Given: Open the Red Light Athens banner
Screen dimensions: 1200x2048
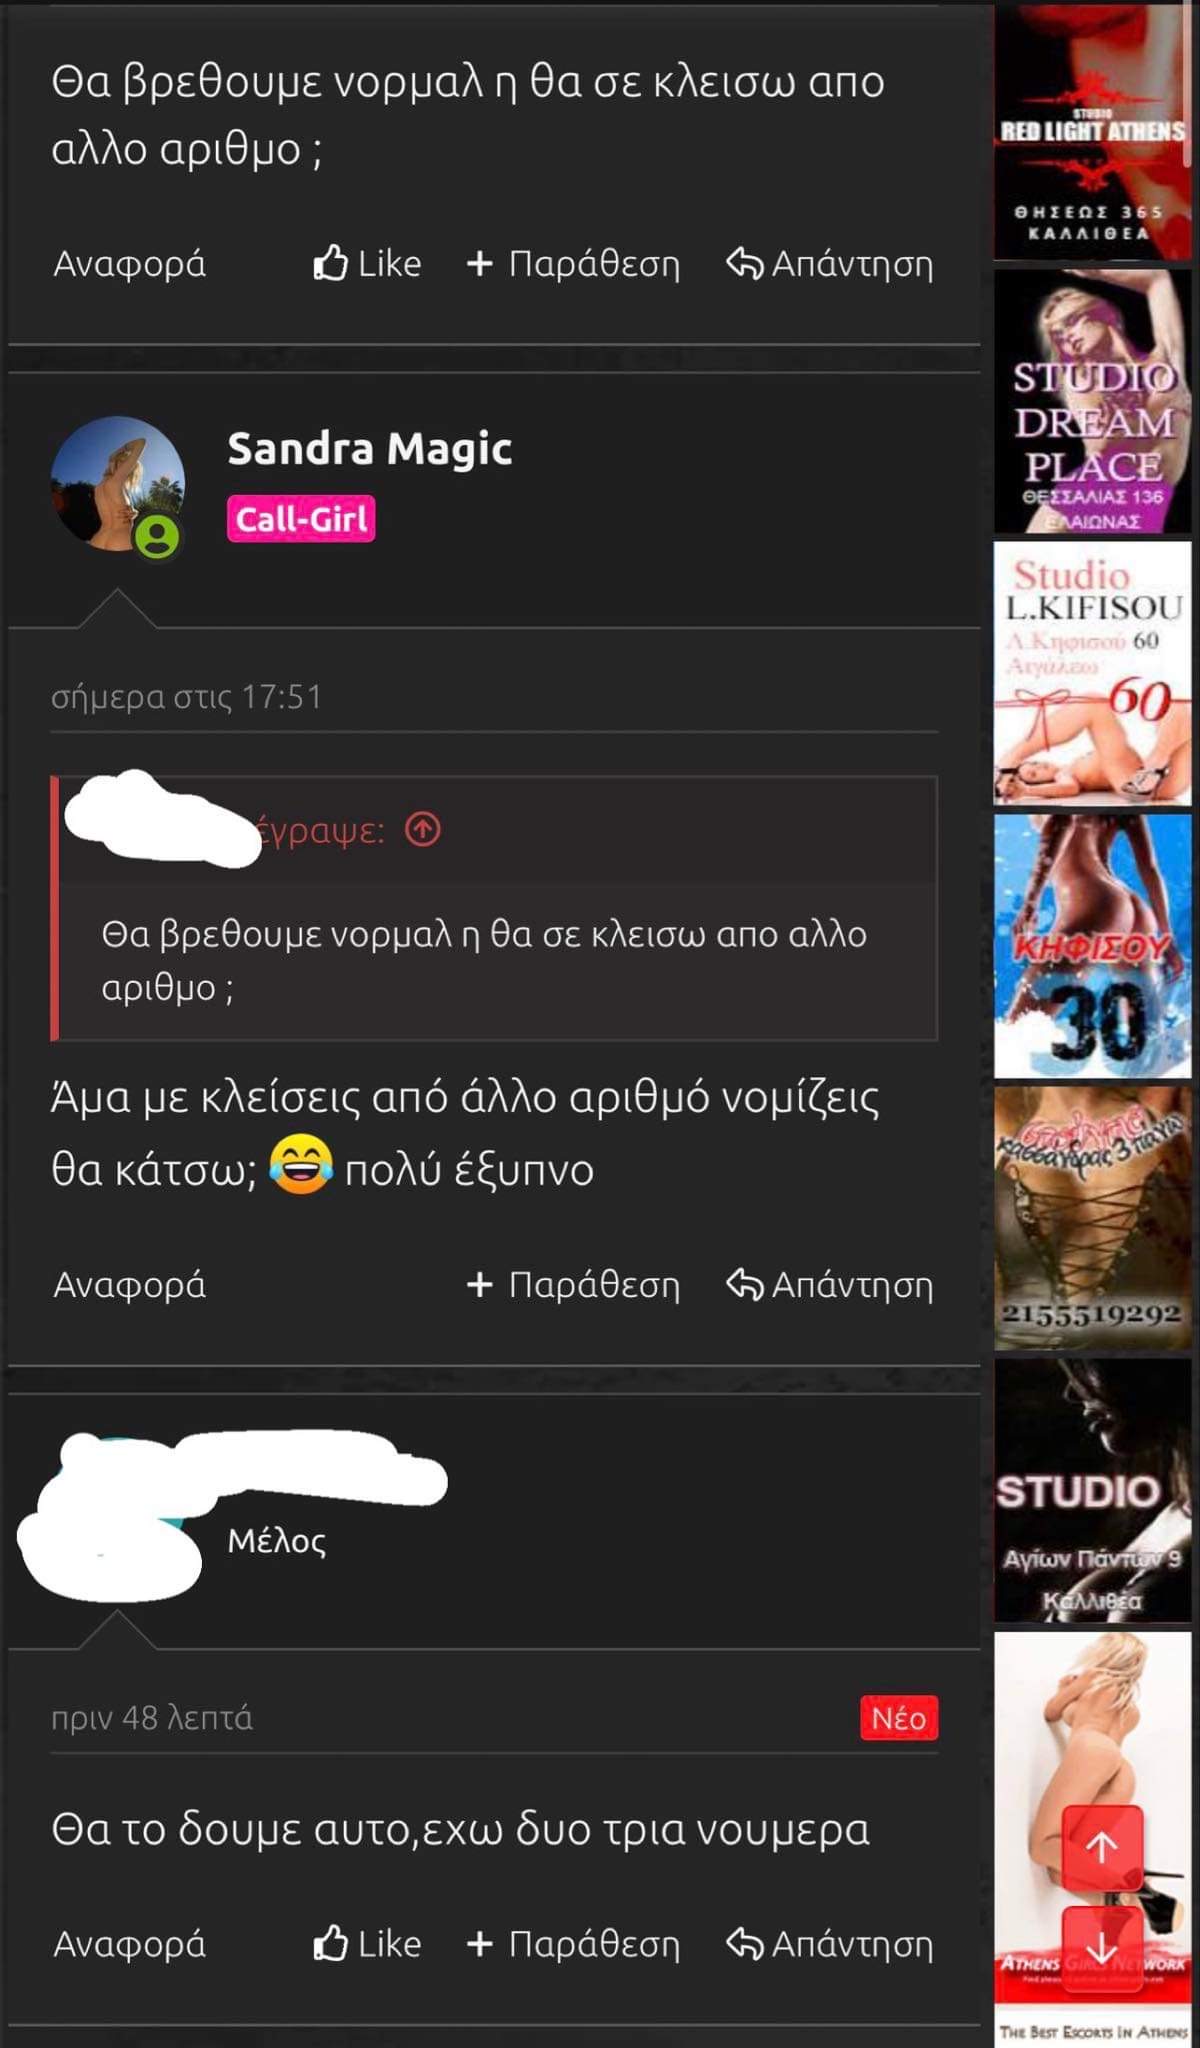Looking at the screenshot, I should point(1093,131).
